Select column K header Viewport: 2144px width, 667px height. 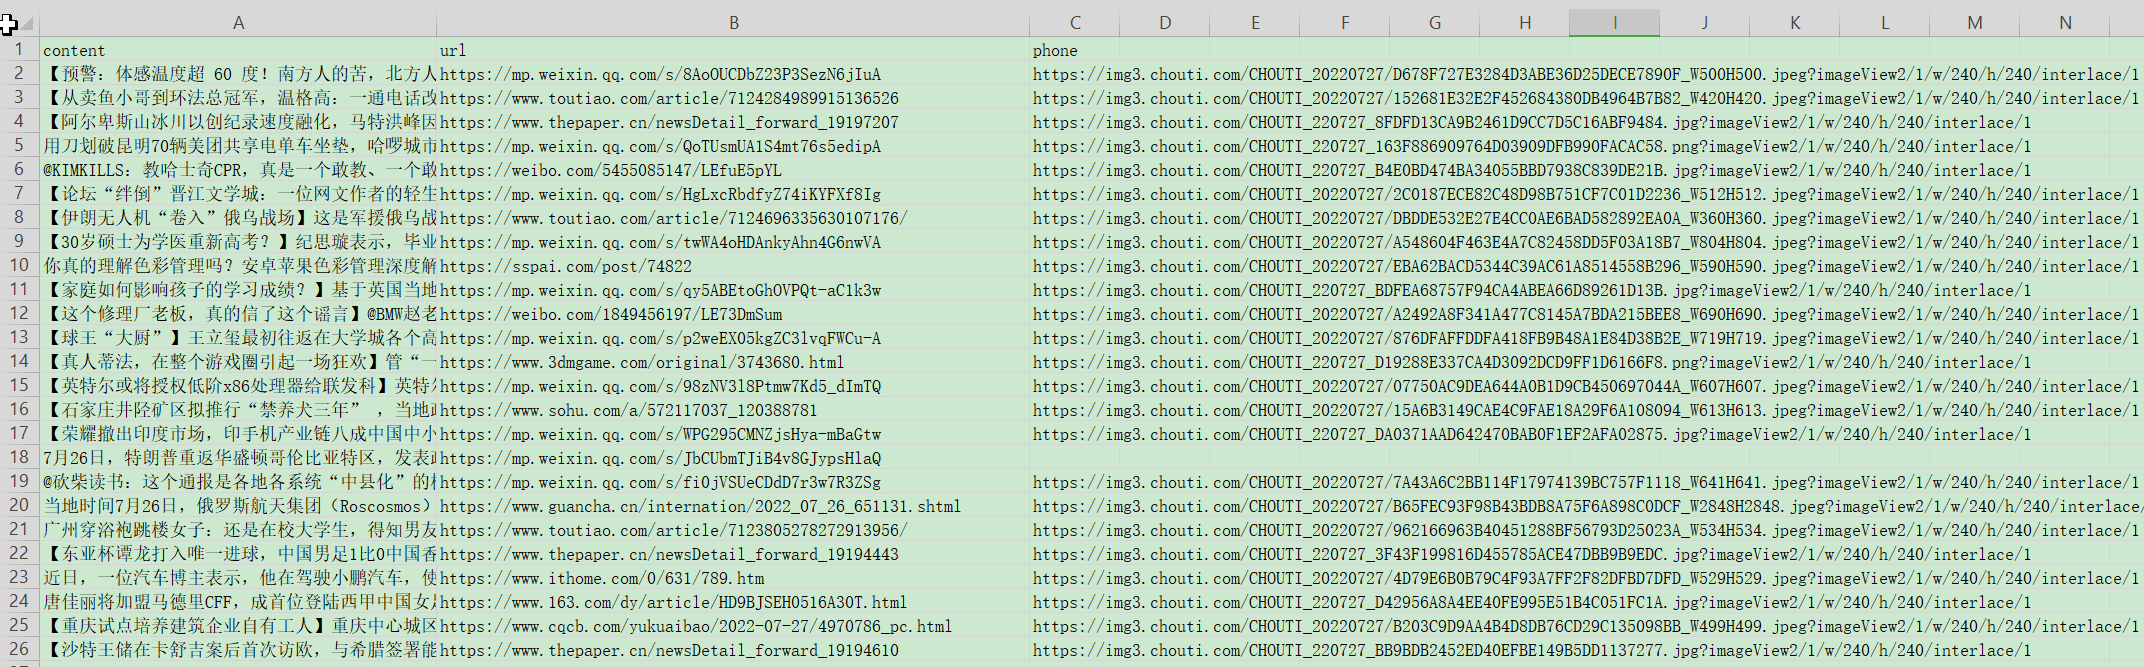point(1795,22)
